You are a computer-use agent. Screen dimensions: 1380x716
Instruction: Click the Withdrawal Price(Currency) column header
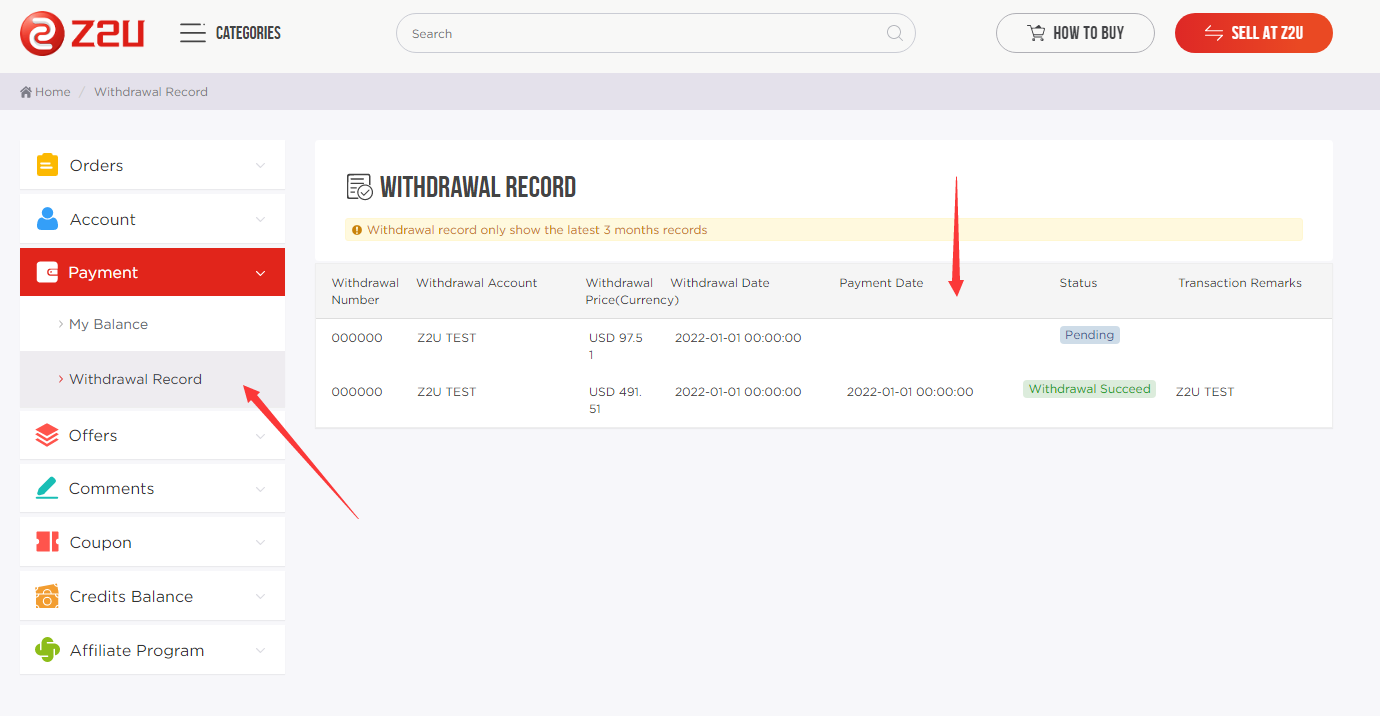pos(632,291)
